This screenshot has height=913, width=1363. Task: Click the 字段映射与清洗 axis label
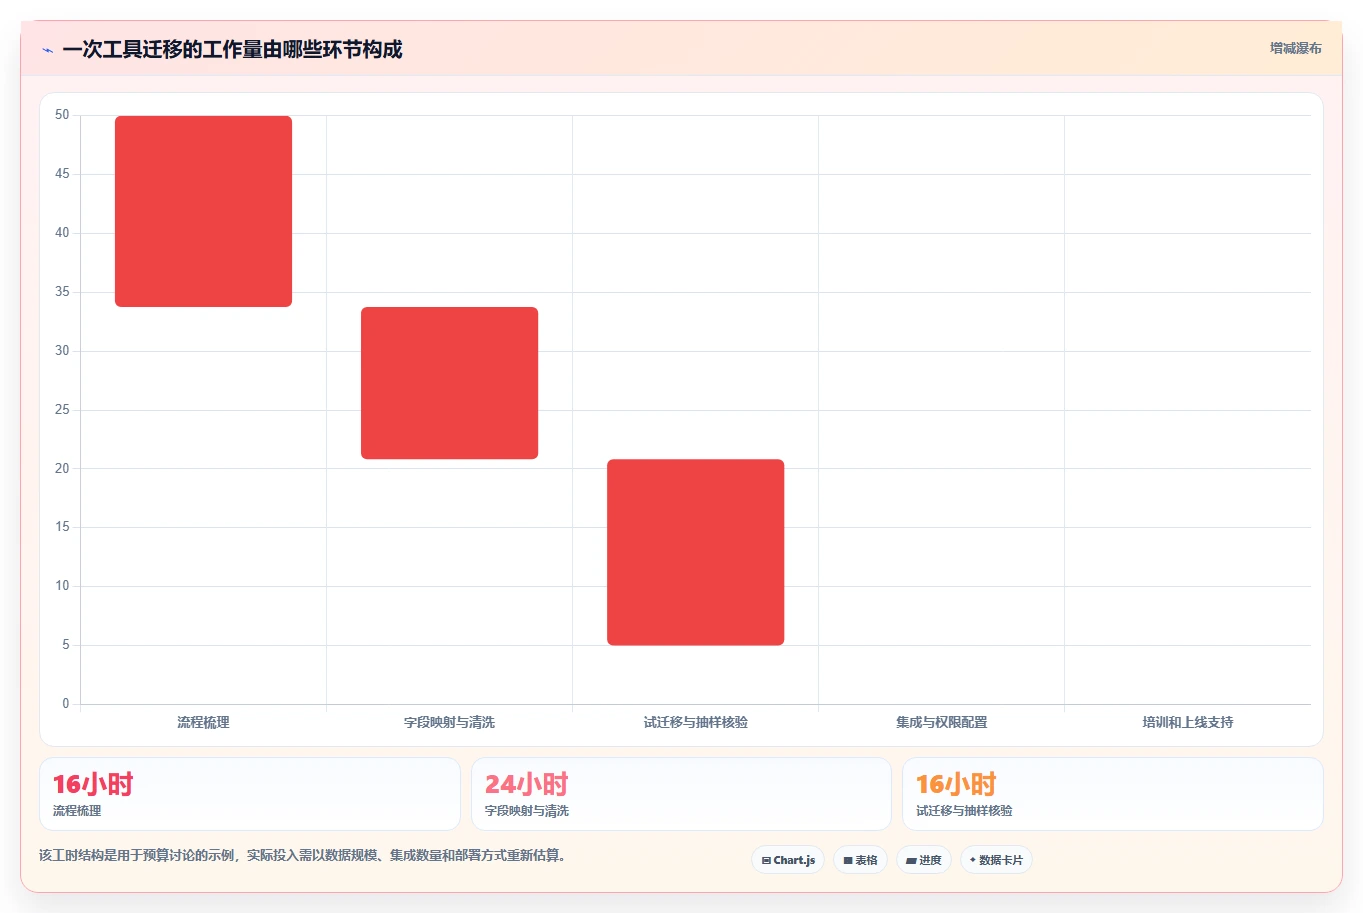tap(449, 722)
